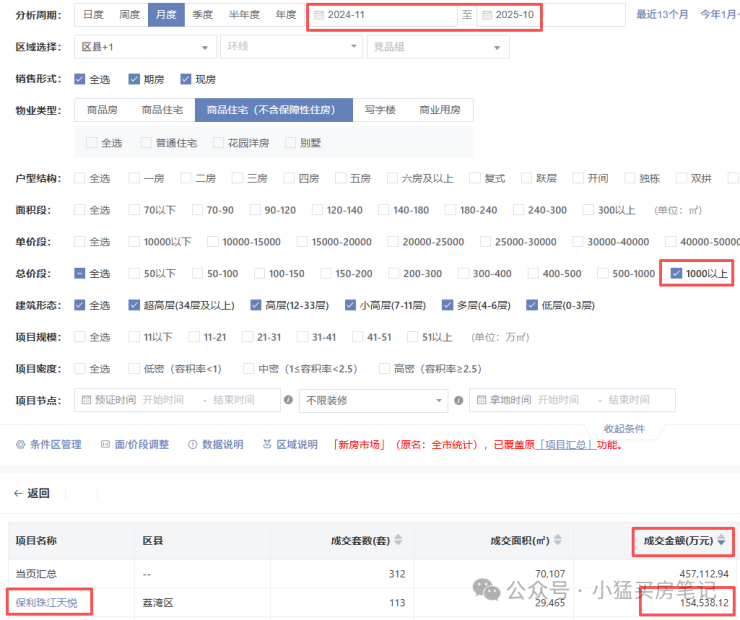The height and width of the screenshot is (620, 740).
Task: Open 数据说明 link
Action: click(x=223, y=444)
